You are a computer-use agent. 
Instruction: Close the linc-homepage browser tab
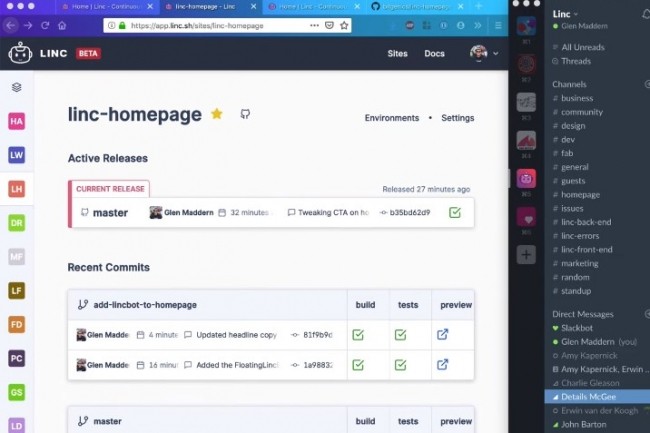[253, 7]
